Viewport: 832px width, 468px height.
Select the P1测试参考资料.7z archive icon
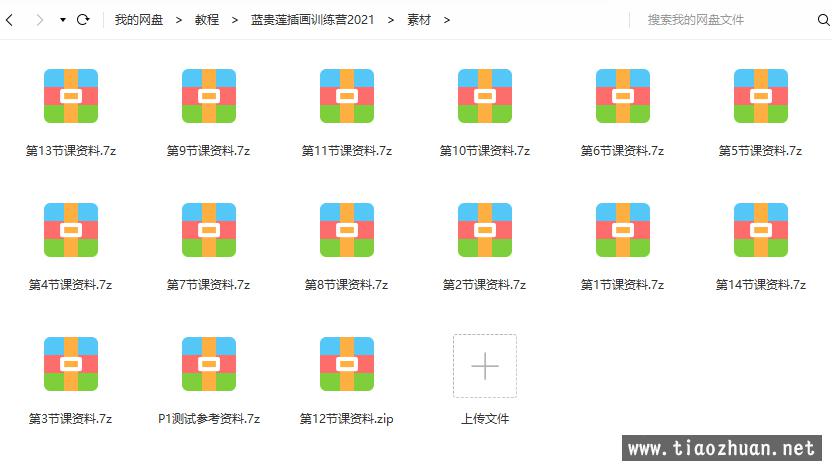[209, 364]
